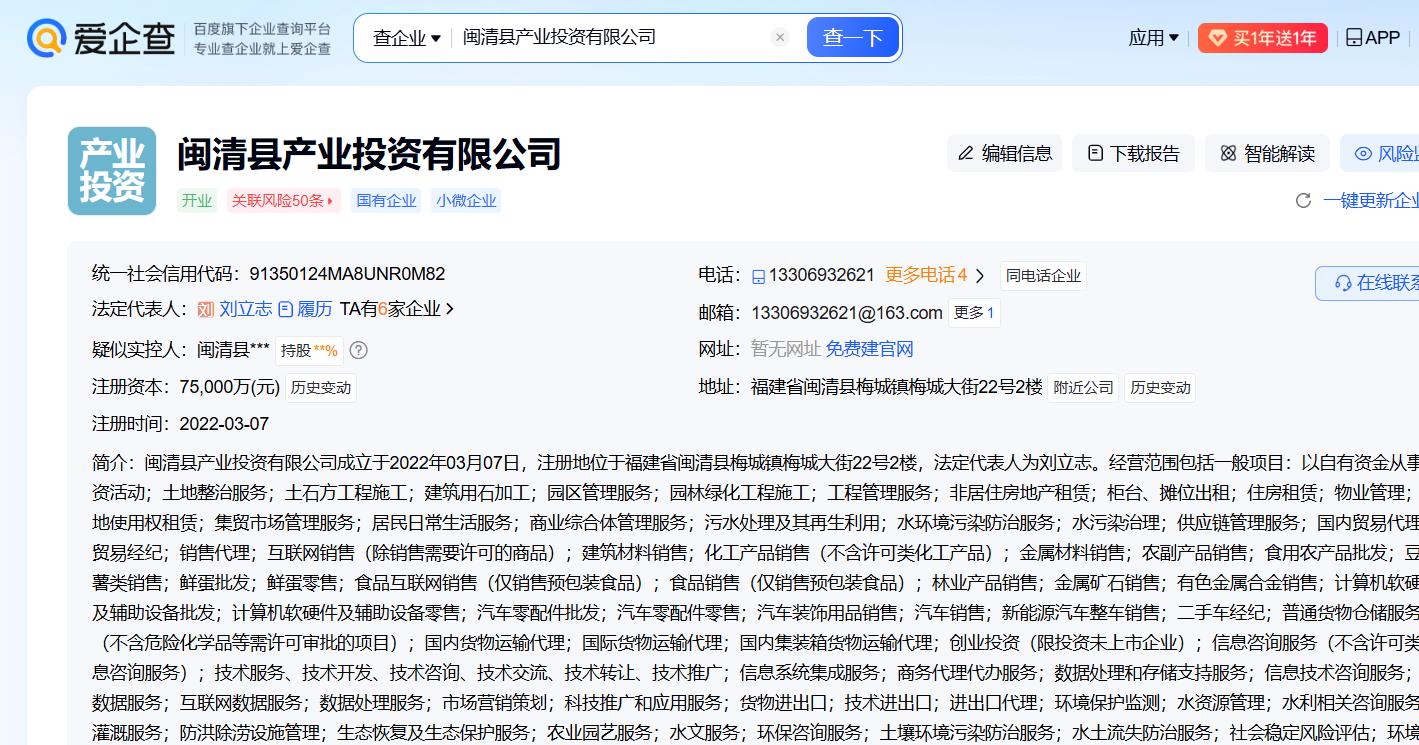Click the credit code 91350124MA8UNR0M82
1419x745 pixels.
point(347,273)
